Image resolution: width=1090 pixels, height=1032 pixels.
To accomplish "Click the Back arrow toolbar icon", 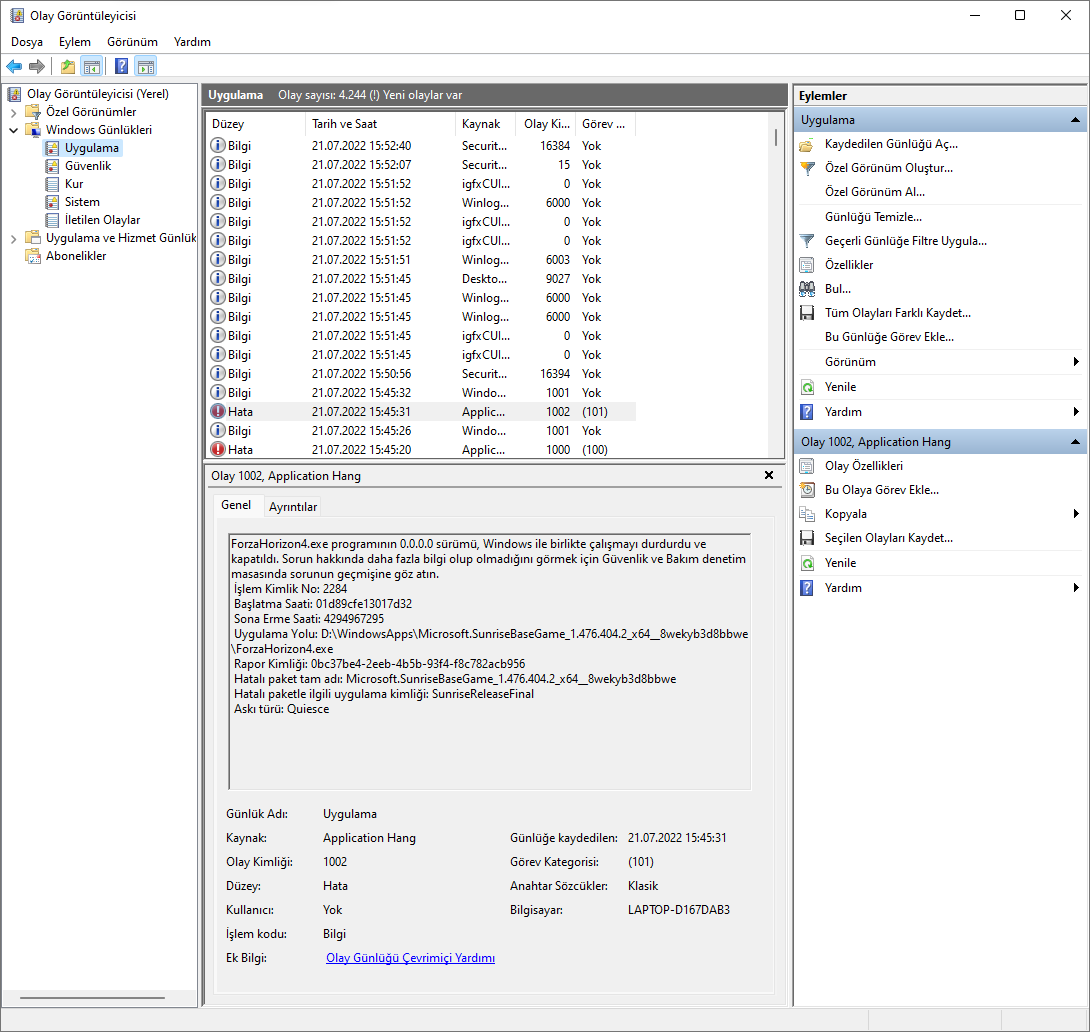I will point(14,67).
